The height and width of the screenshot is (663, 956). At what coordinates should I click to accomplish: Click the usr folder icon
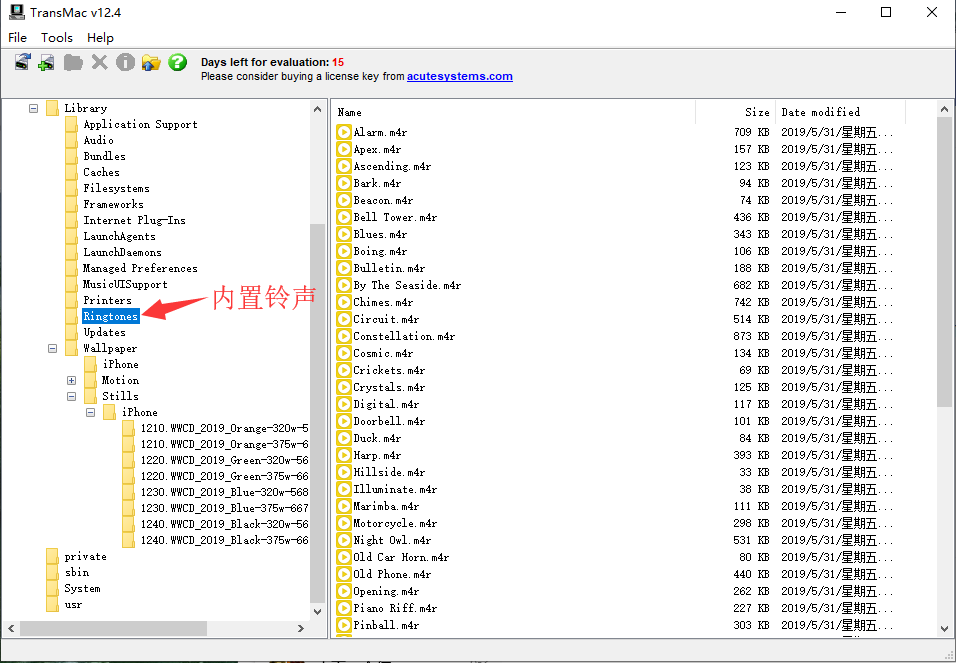[x=52, y=604]
